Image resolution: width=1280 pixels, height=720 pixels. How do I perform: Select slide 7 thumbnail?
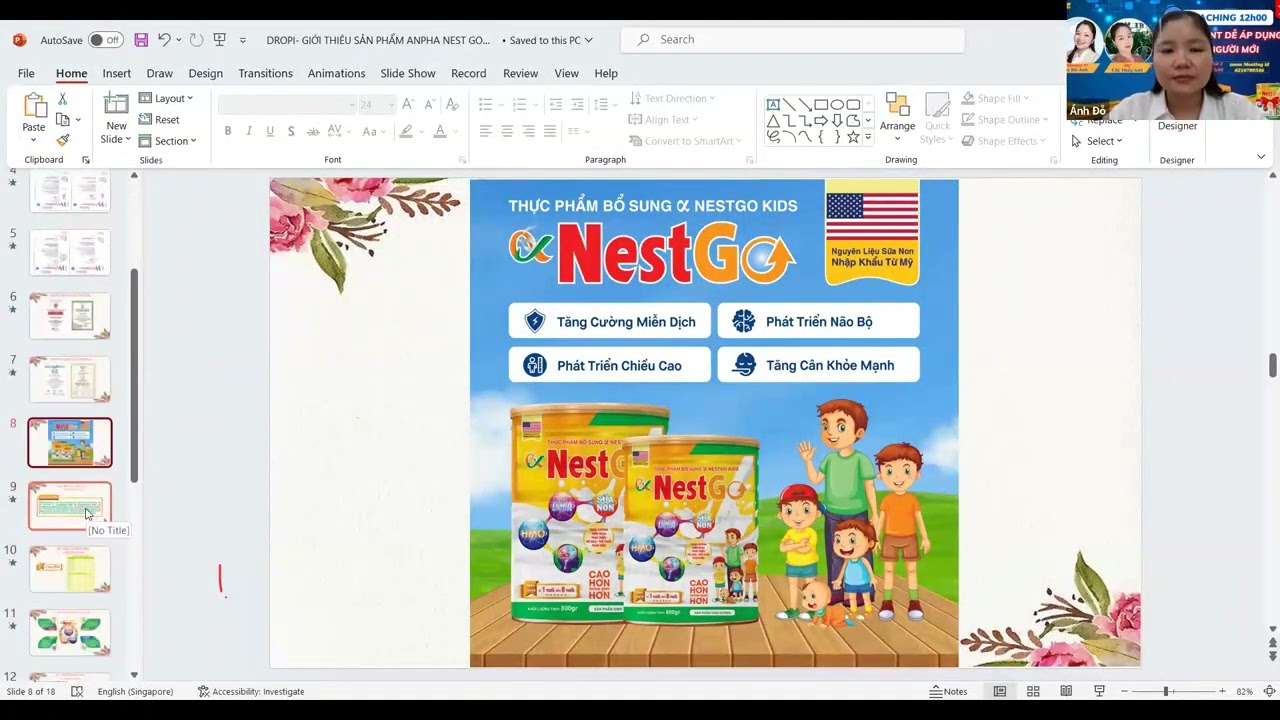[x=70, y=379]
